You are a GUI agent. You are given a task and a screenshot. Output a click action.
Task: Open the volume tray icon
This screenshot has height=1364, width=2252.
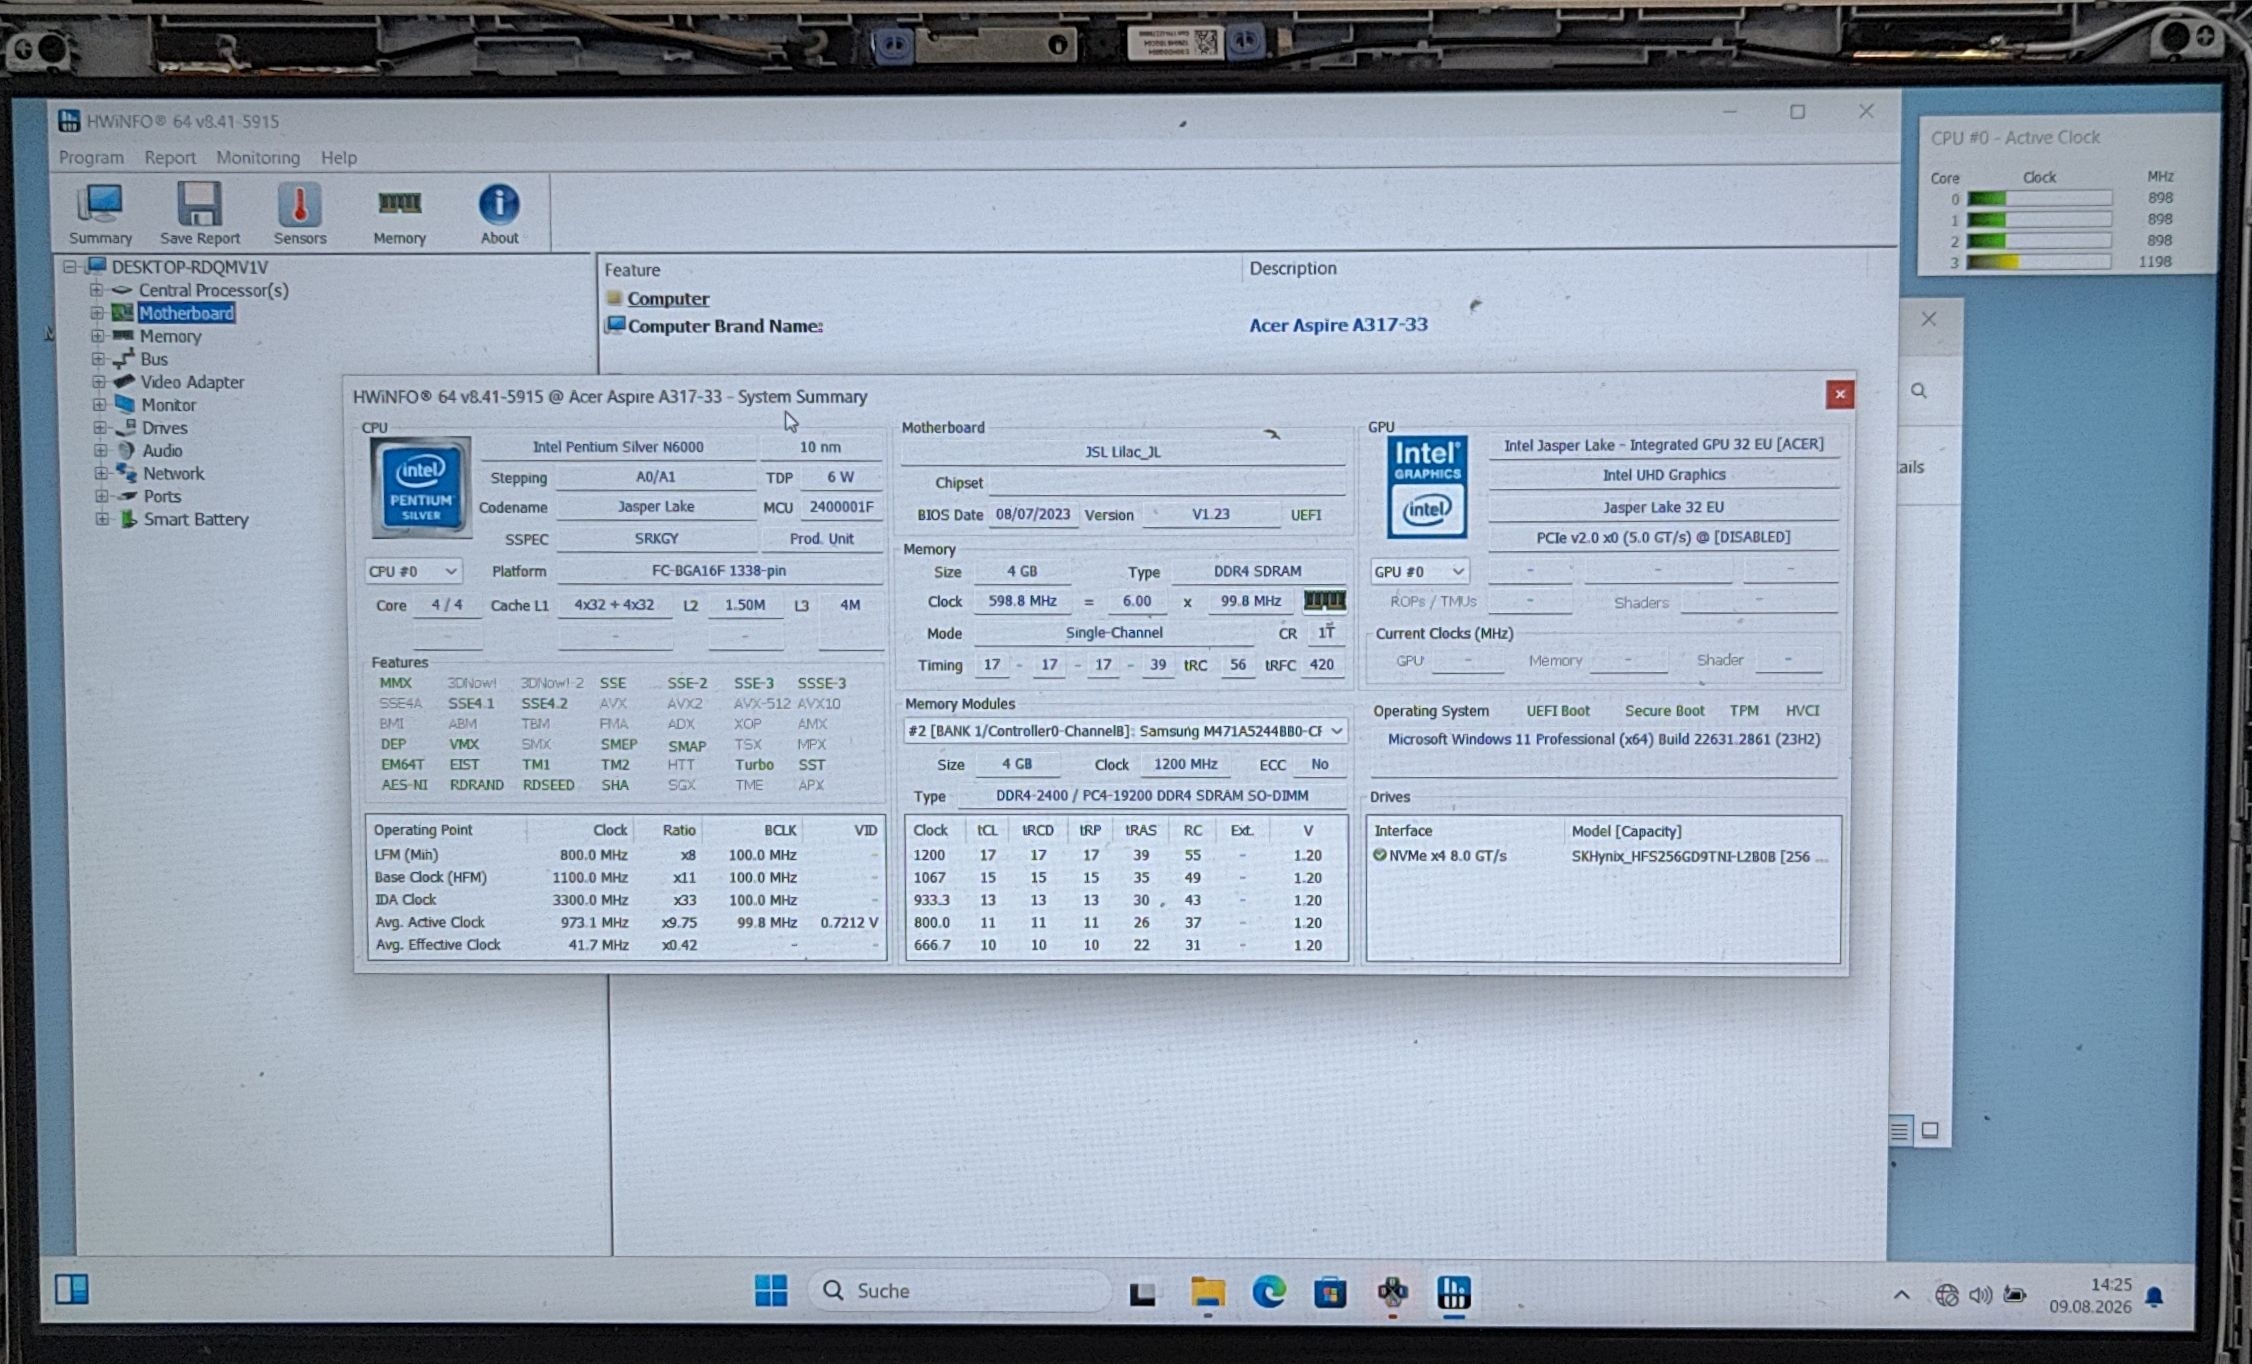pos(1980,1295)
